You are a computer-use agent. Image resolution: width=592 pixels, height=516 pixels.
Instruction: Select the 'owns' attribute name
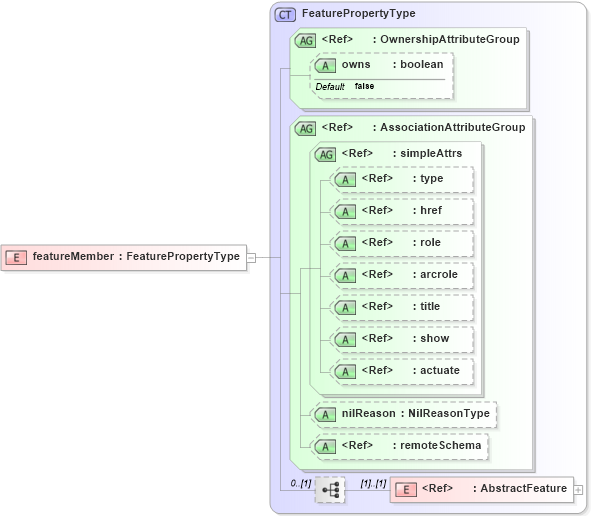pos(356,65)
